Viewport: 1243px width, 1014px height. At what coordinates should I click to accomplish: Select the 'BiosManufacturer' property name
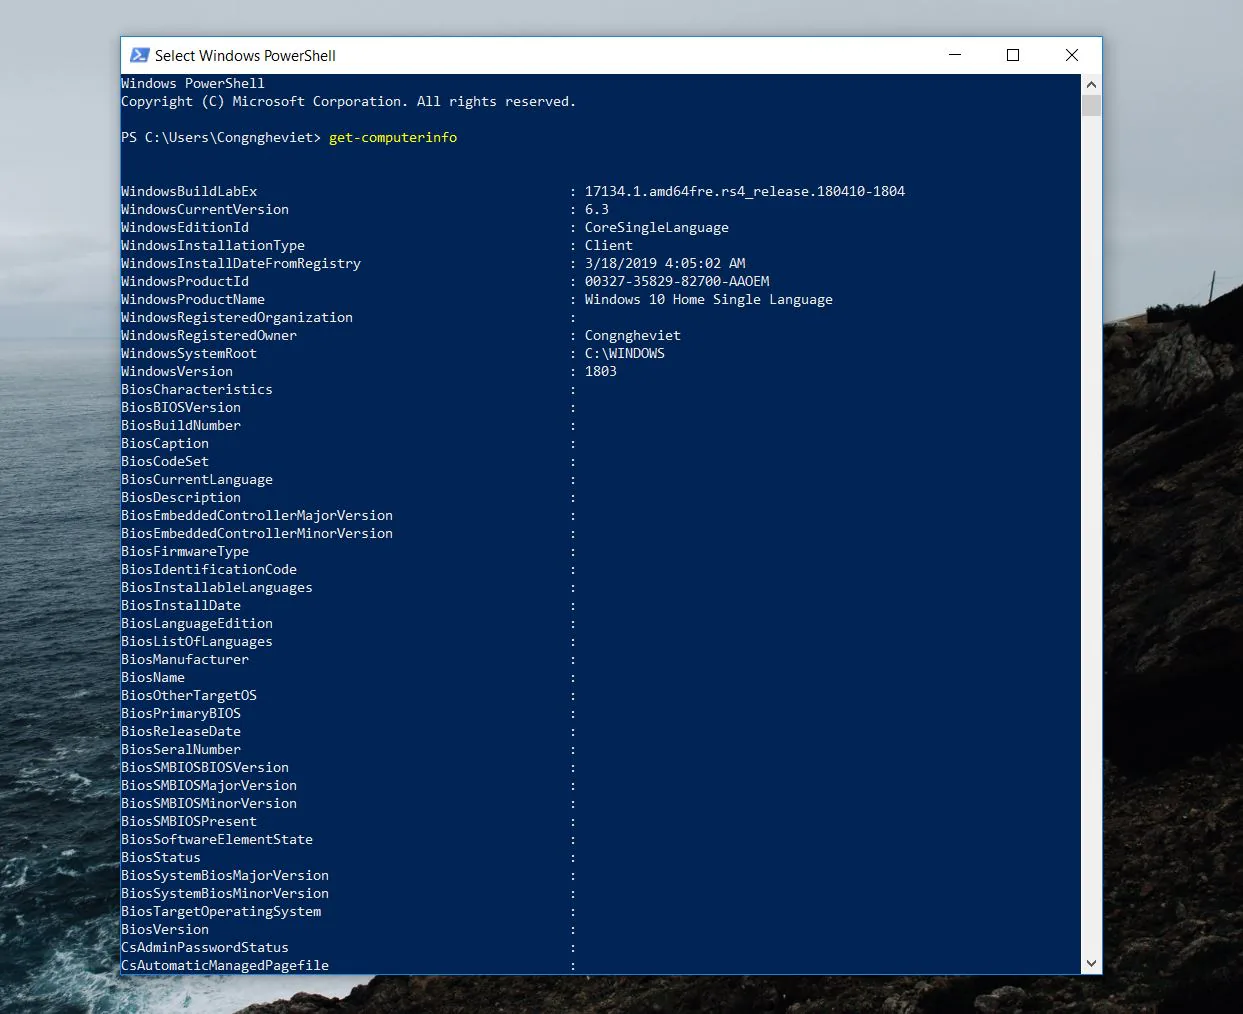(x=185, y=660)
